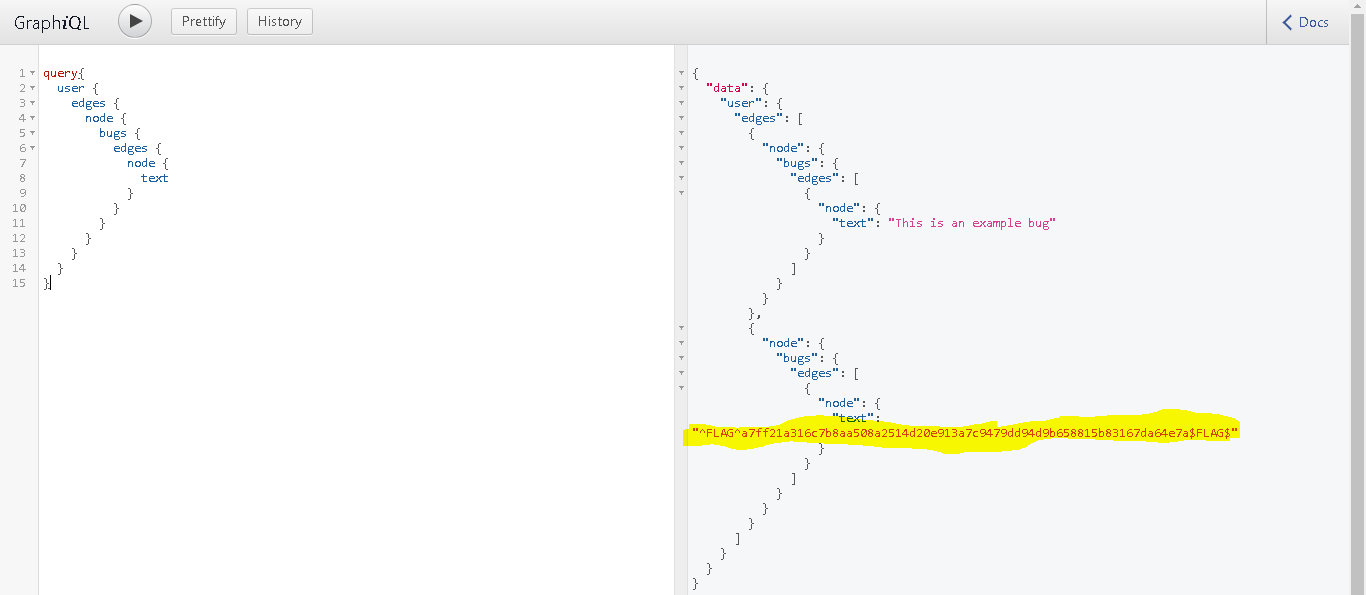The width and height of the screenshot is (1366, 595).
Task: Collapse the user field on line 2
Action: (x=33, y=89)
